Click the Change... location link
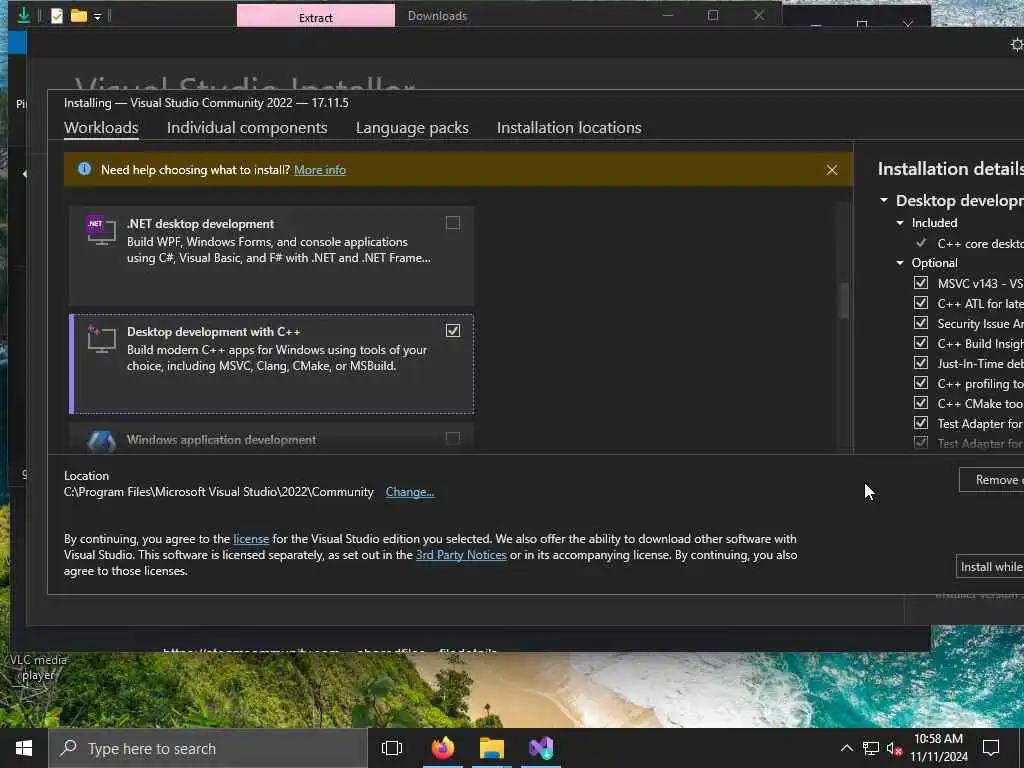The image size is (1024, 768). pyautogui.click(x=409, y=492)
